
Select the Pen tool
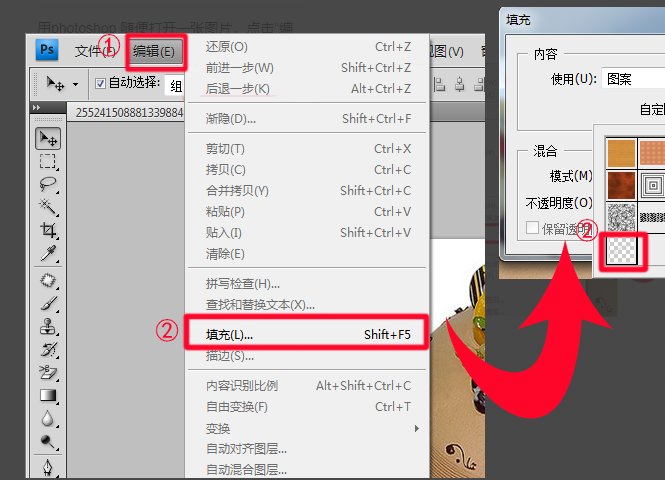point(48,468)
